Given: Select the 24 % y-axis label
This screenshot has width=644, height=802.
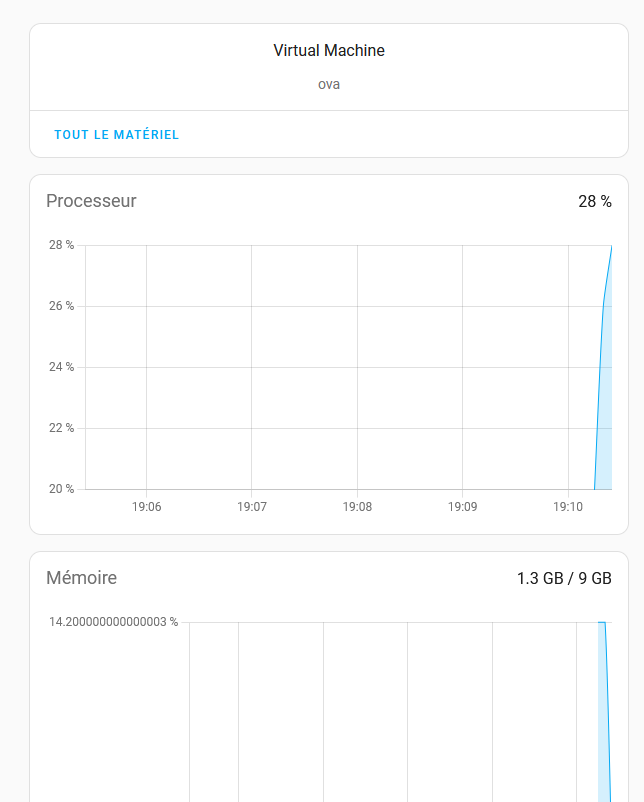Looking at the screenshot, I should click(61, 367).
